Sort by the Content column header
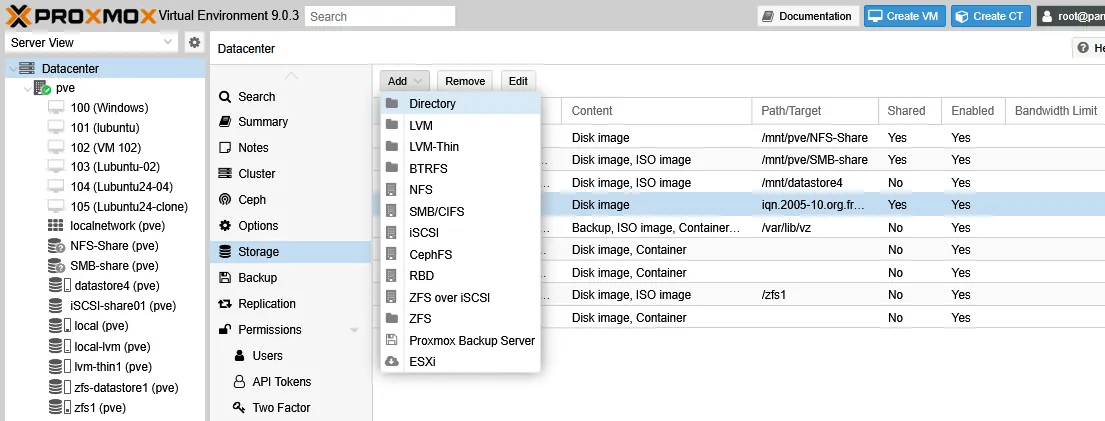1105x421 pixels. [x=657, y=111]
